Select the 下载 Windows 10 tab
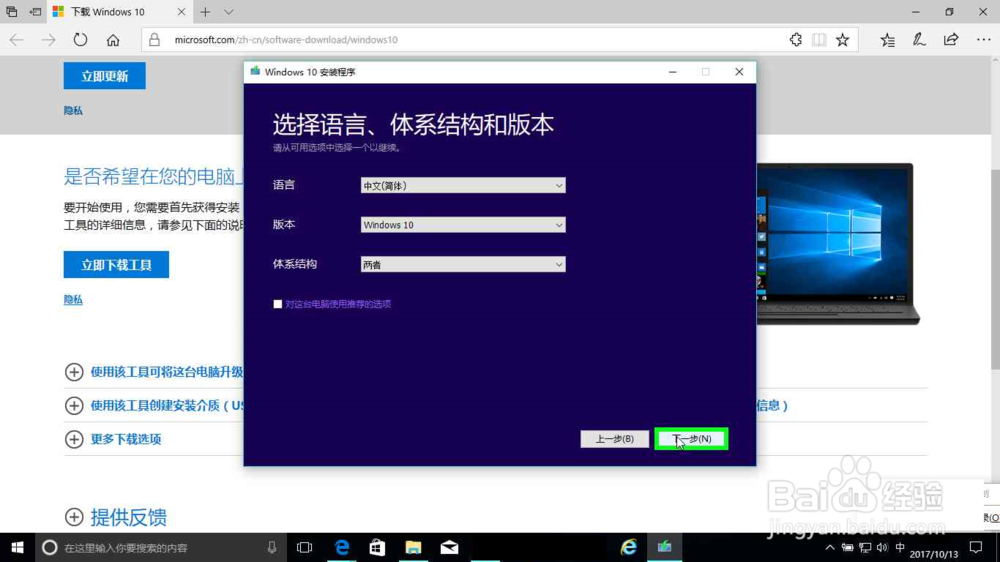The image size is (1000, 562). [119, 11]
